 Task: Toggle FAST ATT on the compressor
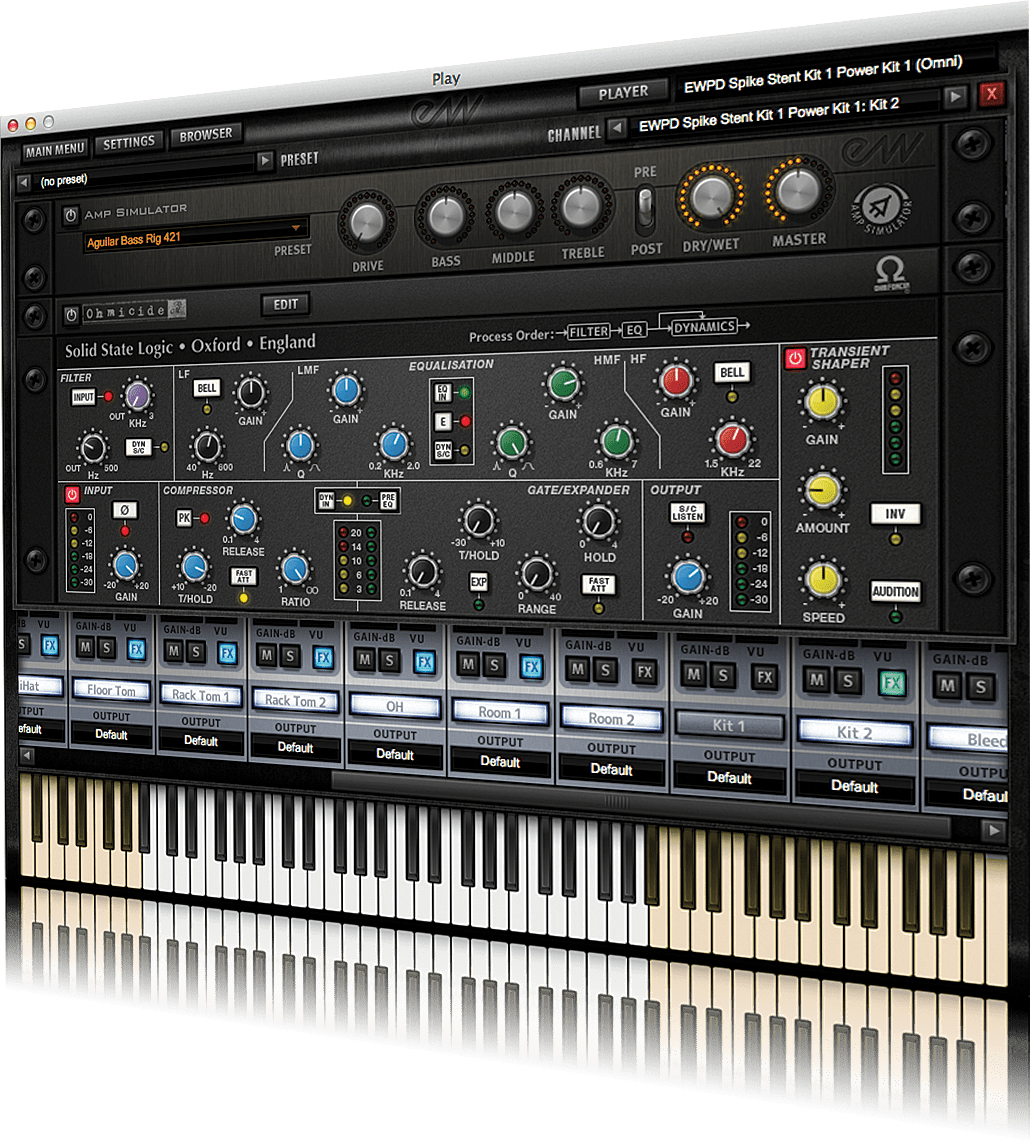pos(245,577)
